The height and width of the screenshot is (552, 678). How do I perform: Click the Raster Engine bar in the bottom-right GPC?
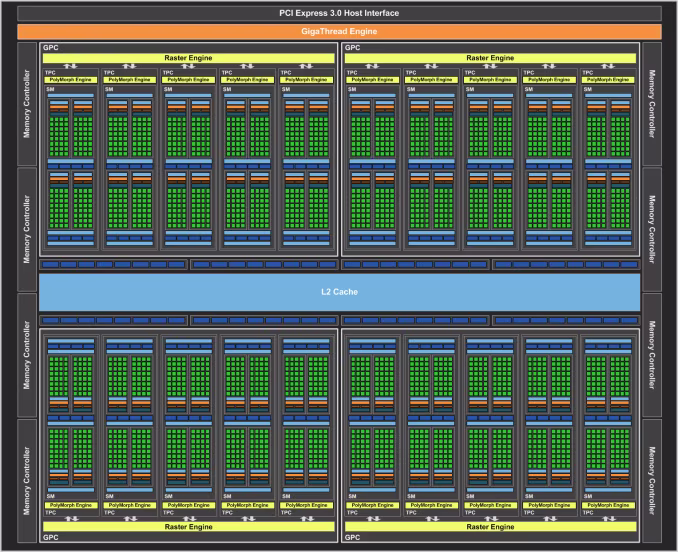(x=490, y=526)
